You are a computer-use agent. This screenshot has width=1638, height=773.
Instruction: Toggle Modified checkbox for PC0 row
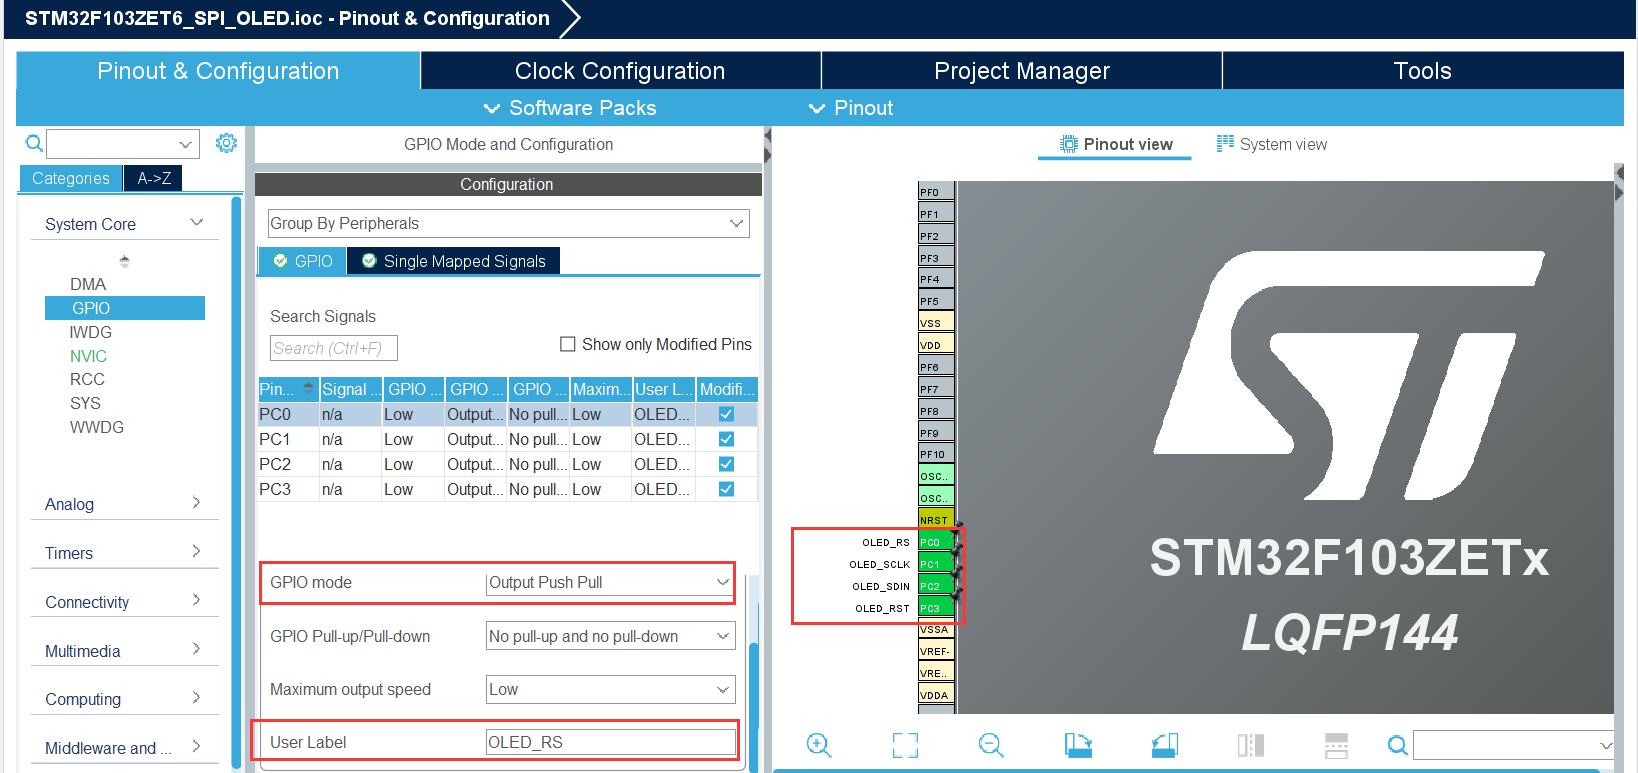[726, 414]
